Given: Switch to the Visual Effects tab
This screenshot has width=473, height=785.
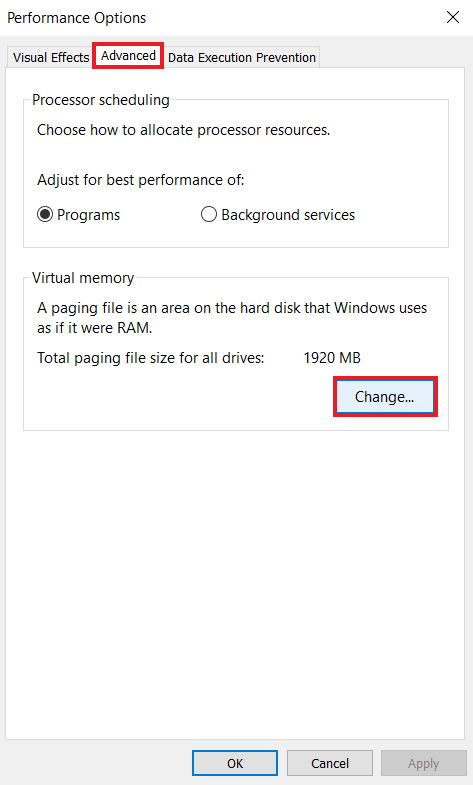Looking at the screenshot, I should point(51,58).
